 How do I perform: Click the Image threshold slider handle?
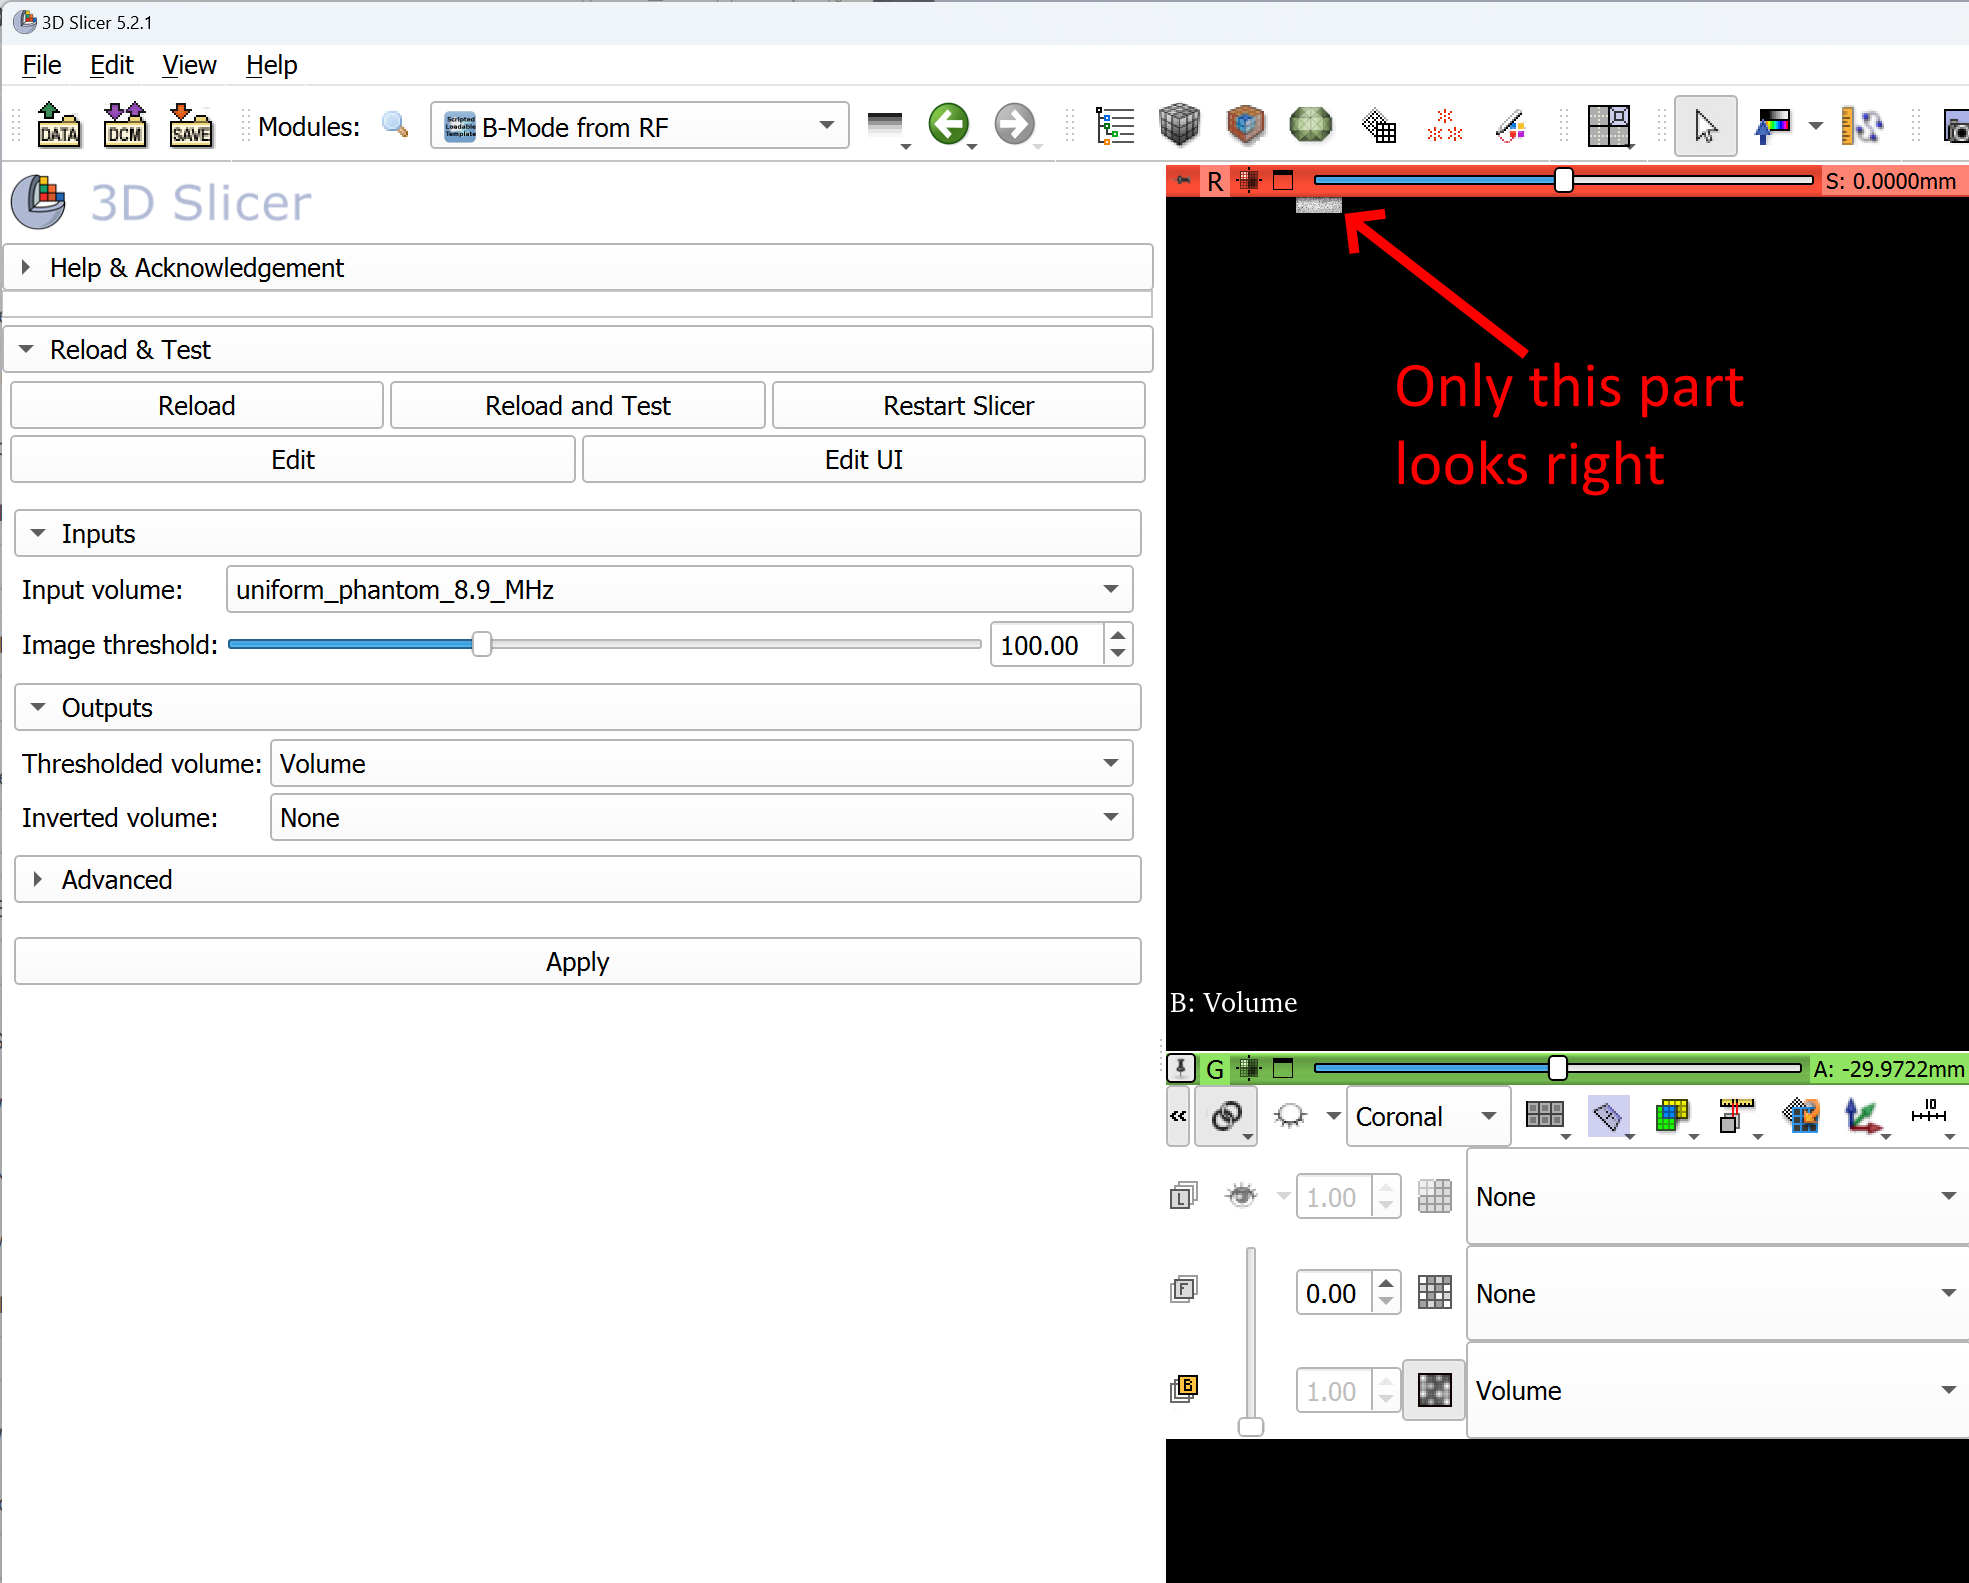coord(482,644)
